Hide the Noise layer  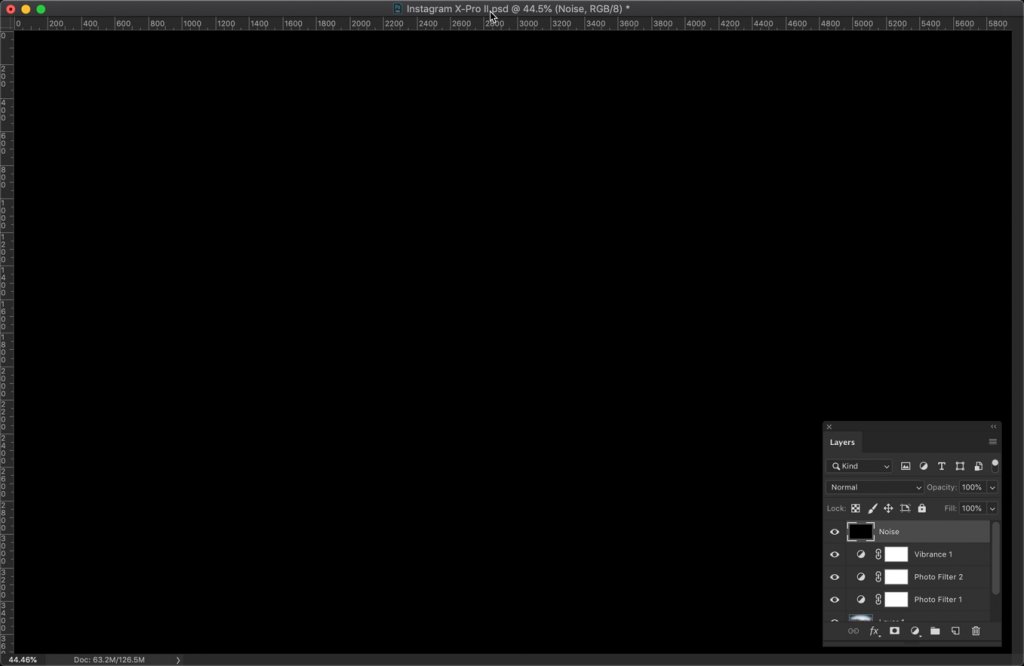pyautogui.click(x=833, y=531)
